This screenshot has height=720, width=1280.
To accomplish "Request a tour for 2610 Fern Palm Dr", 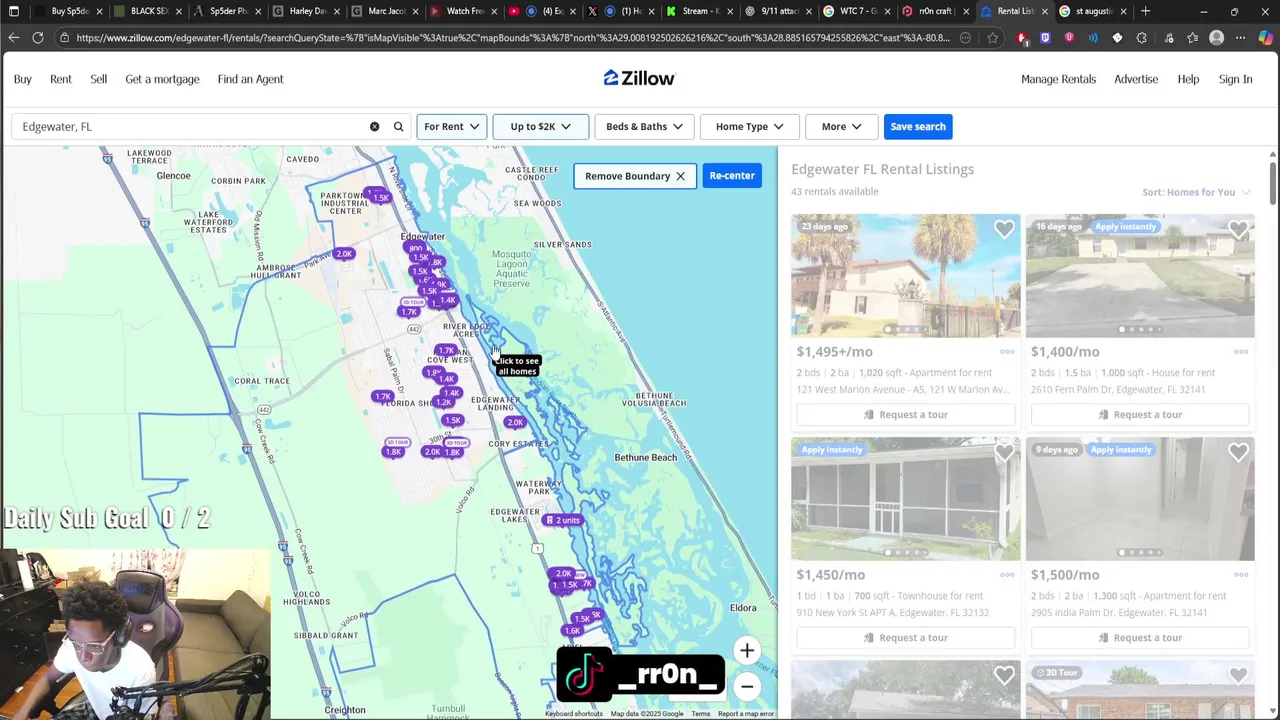I will [1139, 415].
